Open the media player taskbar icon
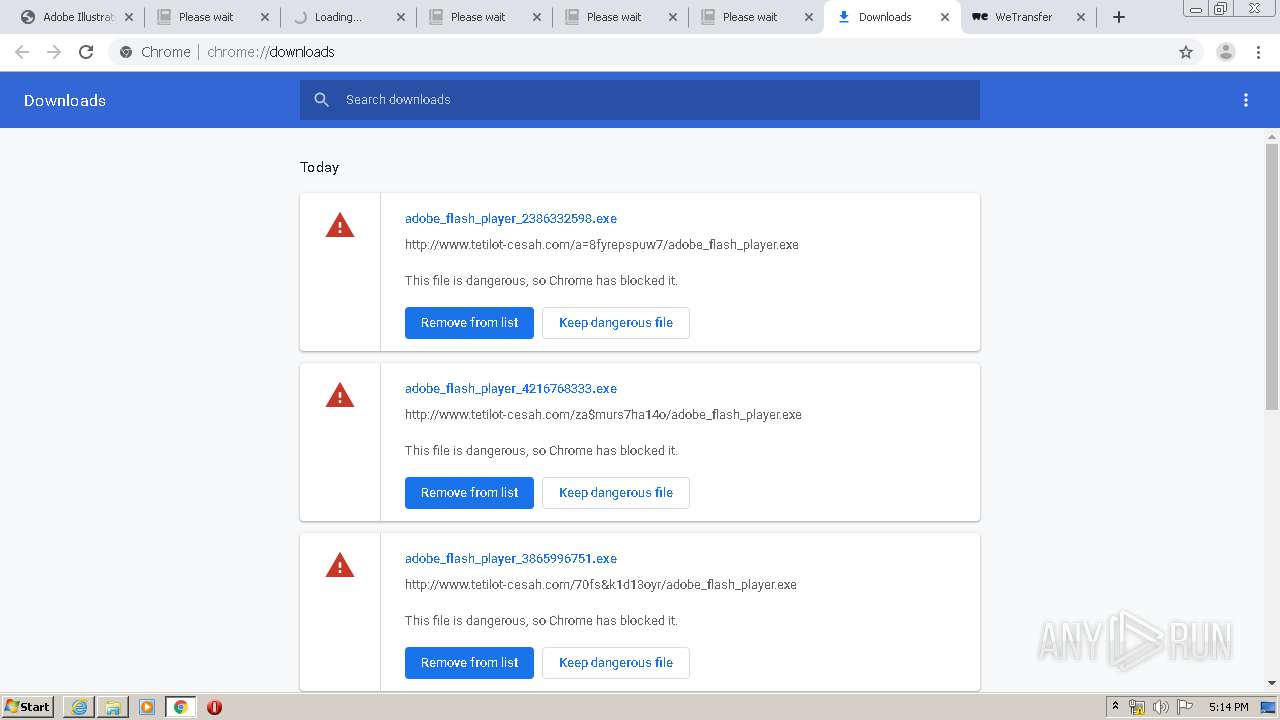 [146, 707]
